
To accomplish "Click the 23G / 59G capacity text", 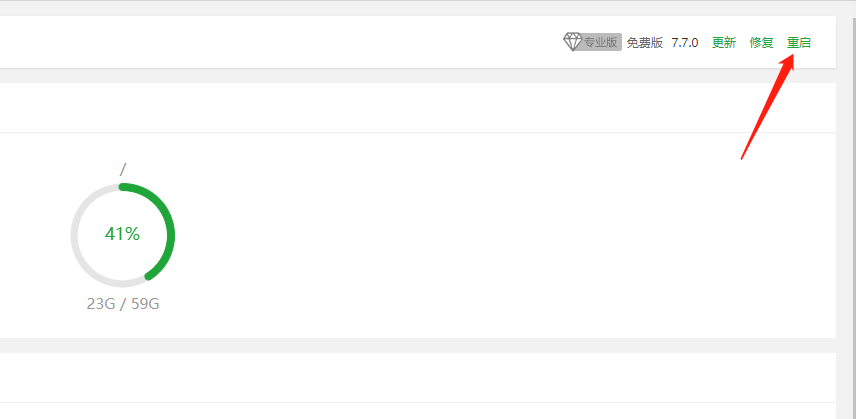I will click(123, 304).
